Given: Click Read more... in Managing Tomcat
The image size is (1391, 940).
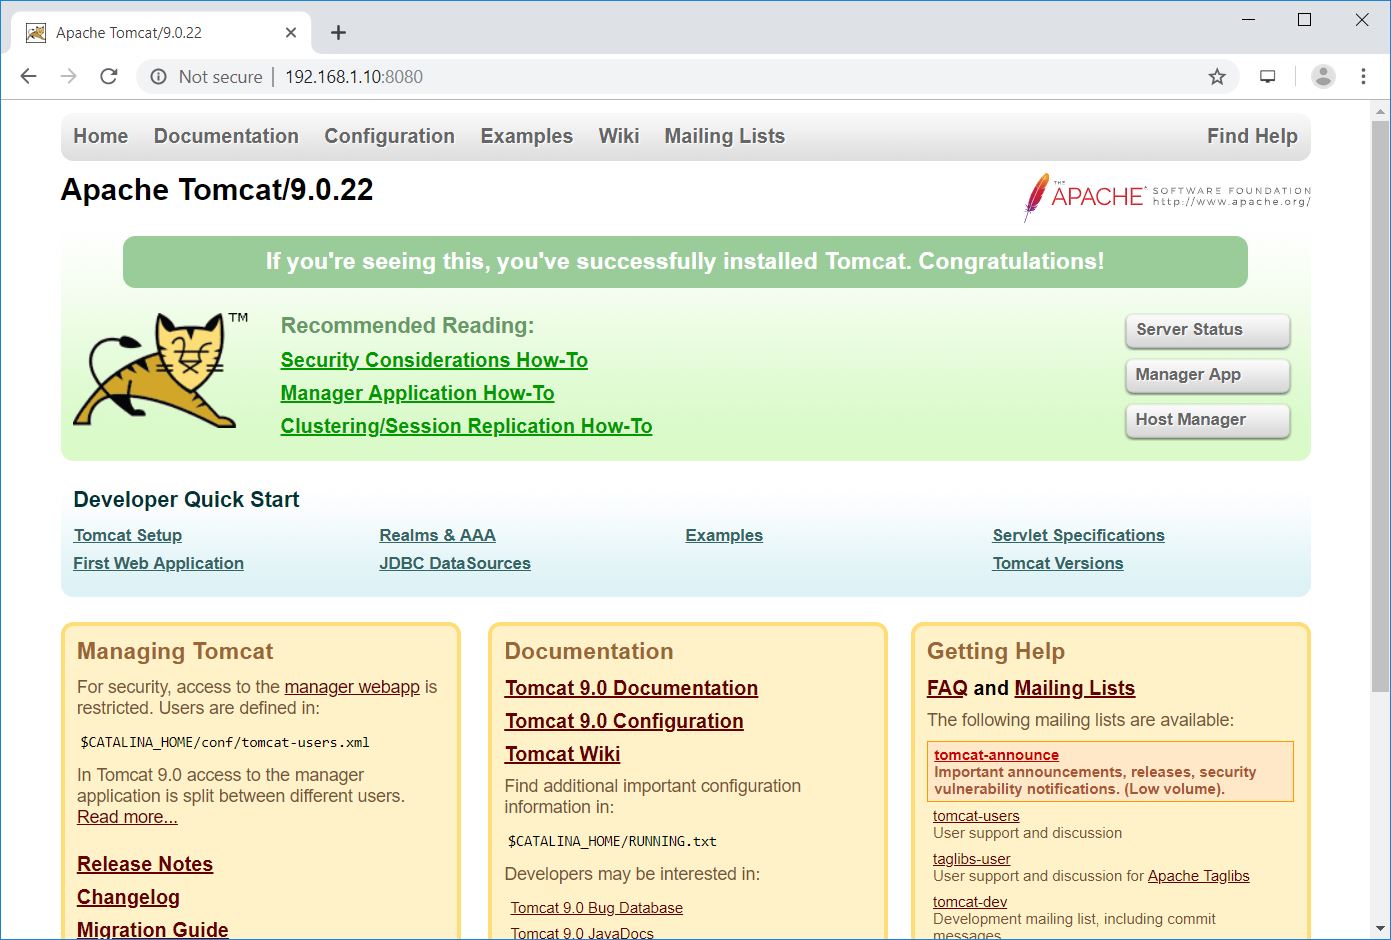Looking at the screenshot, I should pyautogui.click(x=127, y=817).
